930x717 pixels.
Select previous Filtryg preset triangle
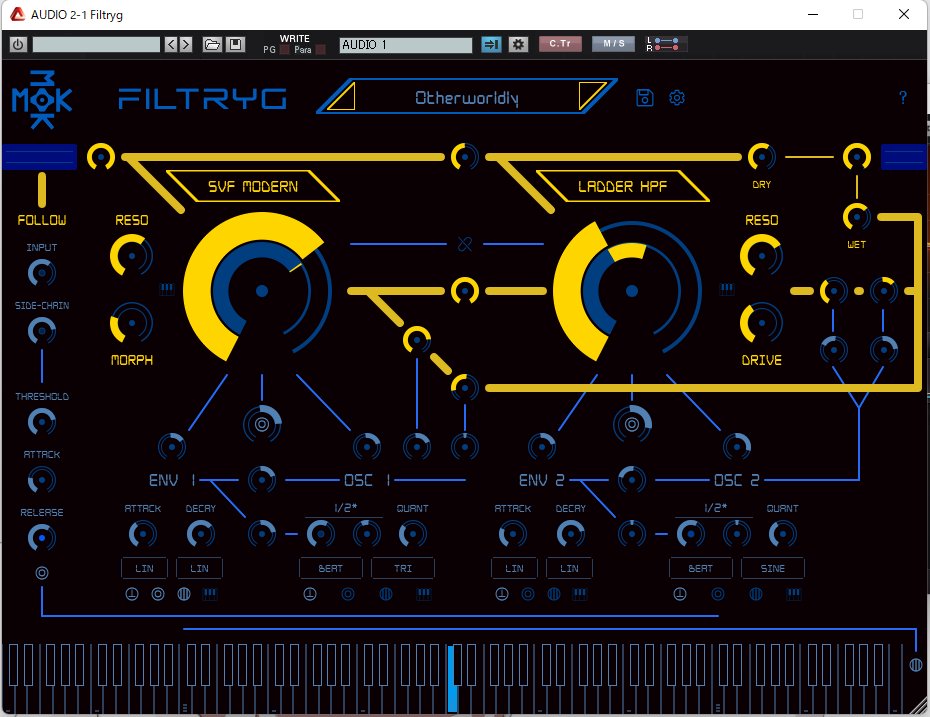(x=343, y=97)
